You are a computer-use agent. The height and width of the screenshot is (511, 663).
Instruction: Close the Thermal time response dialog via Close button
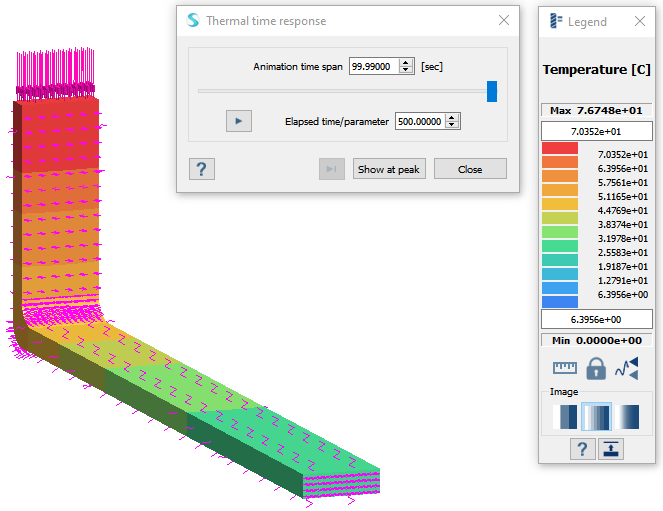pyautogui.click(x=470, y=169)
